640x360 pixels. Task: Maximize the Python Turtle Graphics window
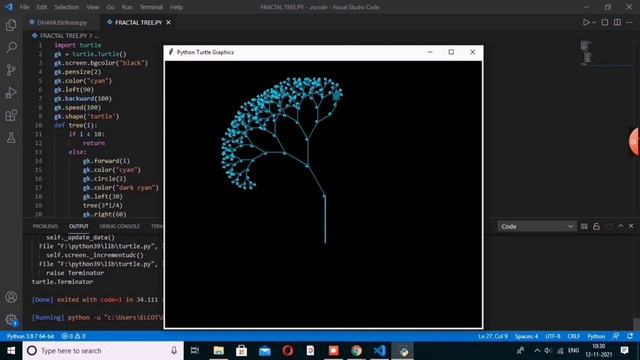451,52
